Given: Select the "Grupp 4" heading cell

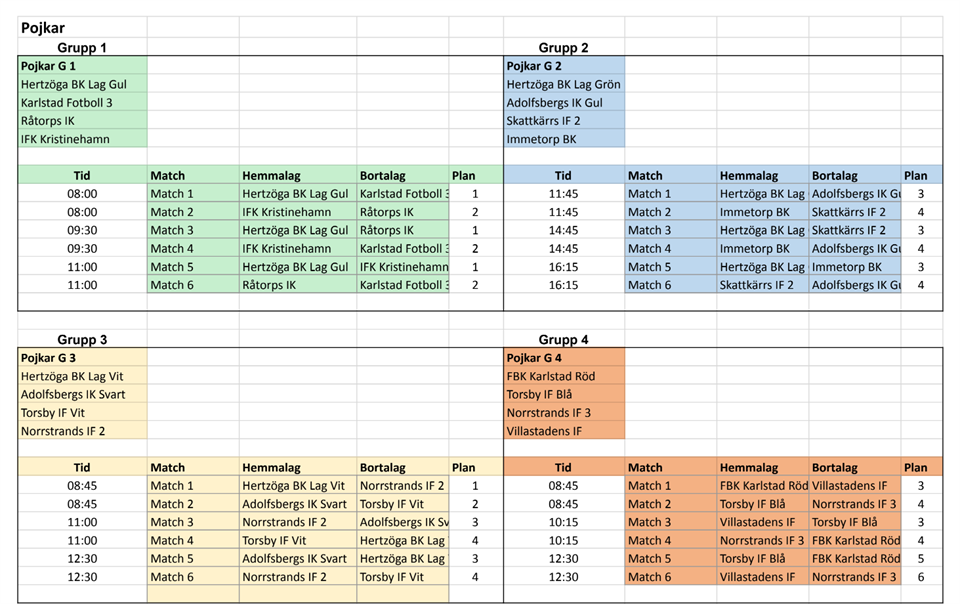Looking at the screenshot, I should coord(563,339).
